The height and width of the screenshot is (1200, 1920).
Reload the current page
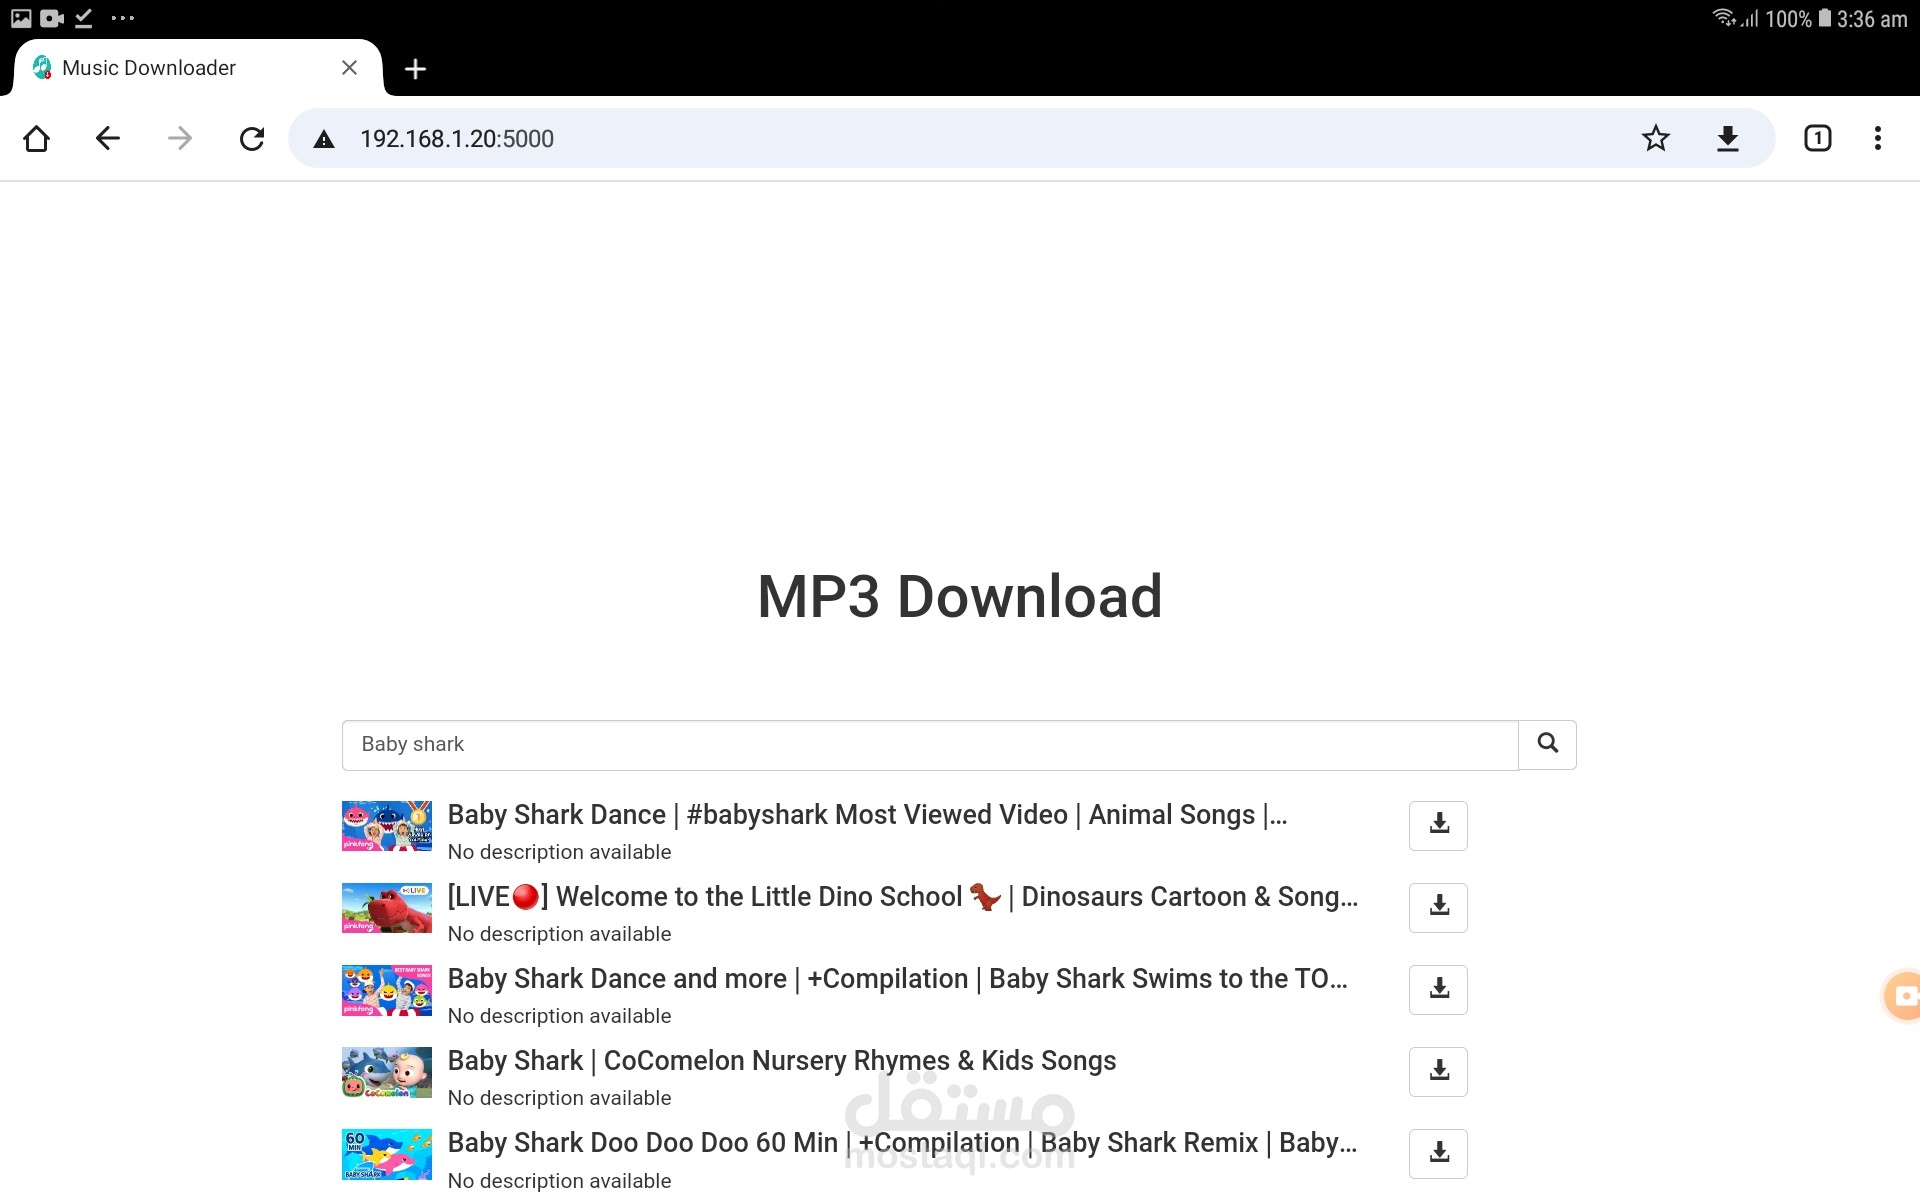[x=252, y=138]
